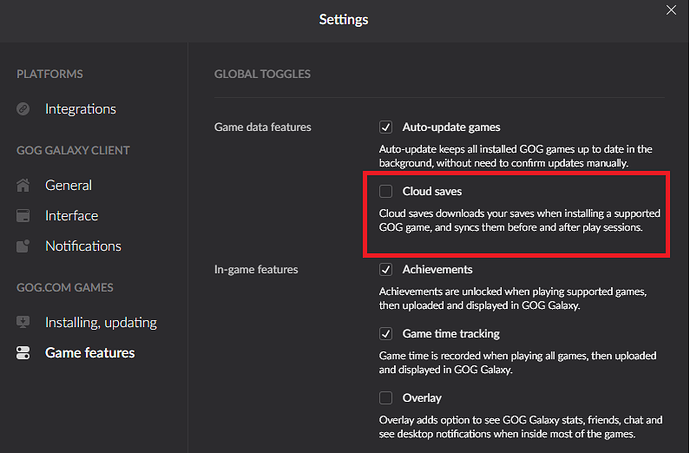Click the "Auto-update games" label text
Screen dimensions: 690x453
(x=451, y=127)
